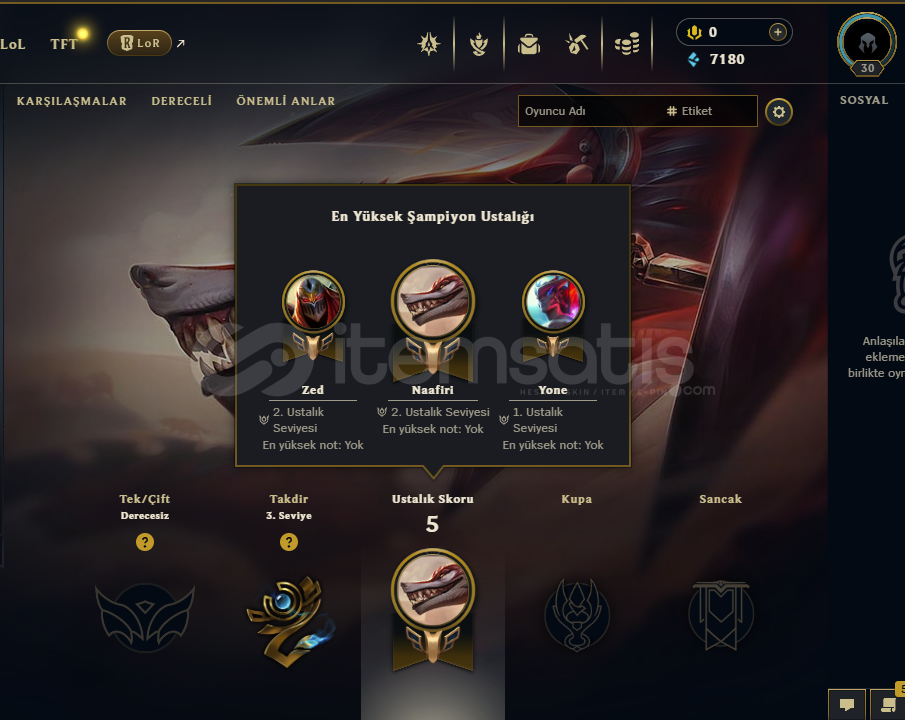This screenshot has height=720, width=905.
Task: Open the Challenges laurel icon
Action: (478, 44)
